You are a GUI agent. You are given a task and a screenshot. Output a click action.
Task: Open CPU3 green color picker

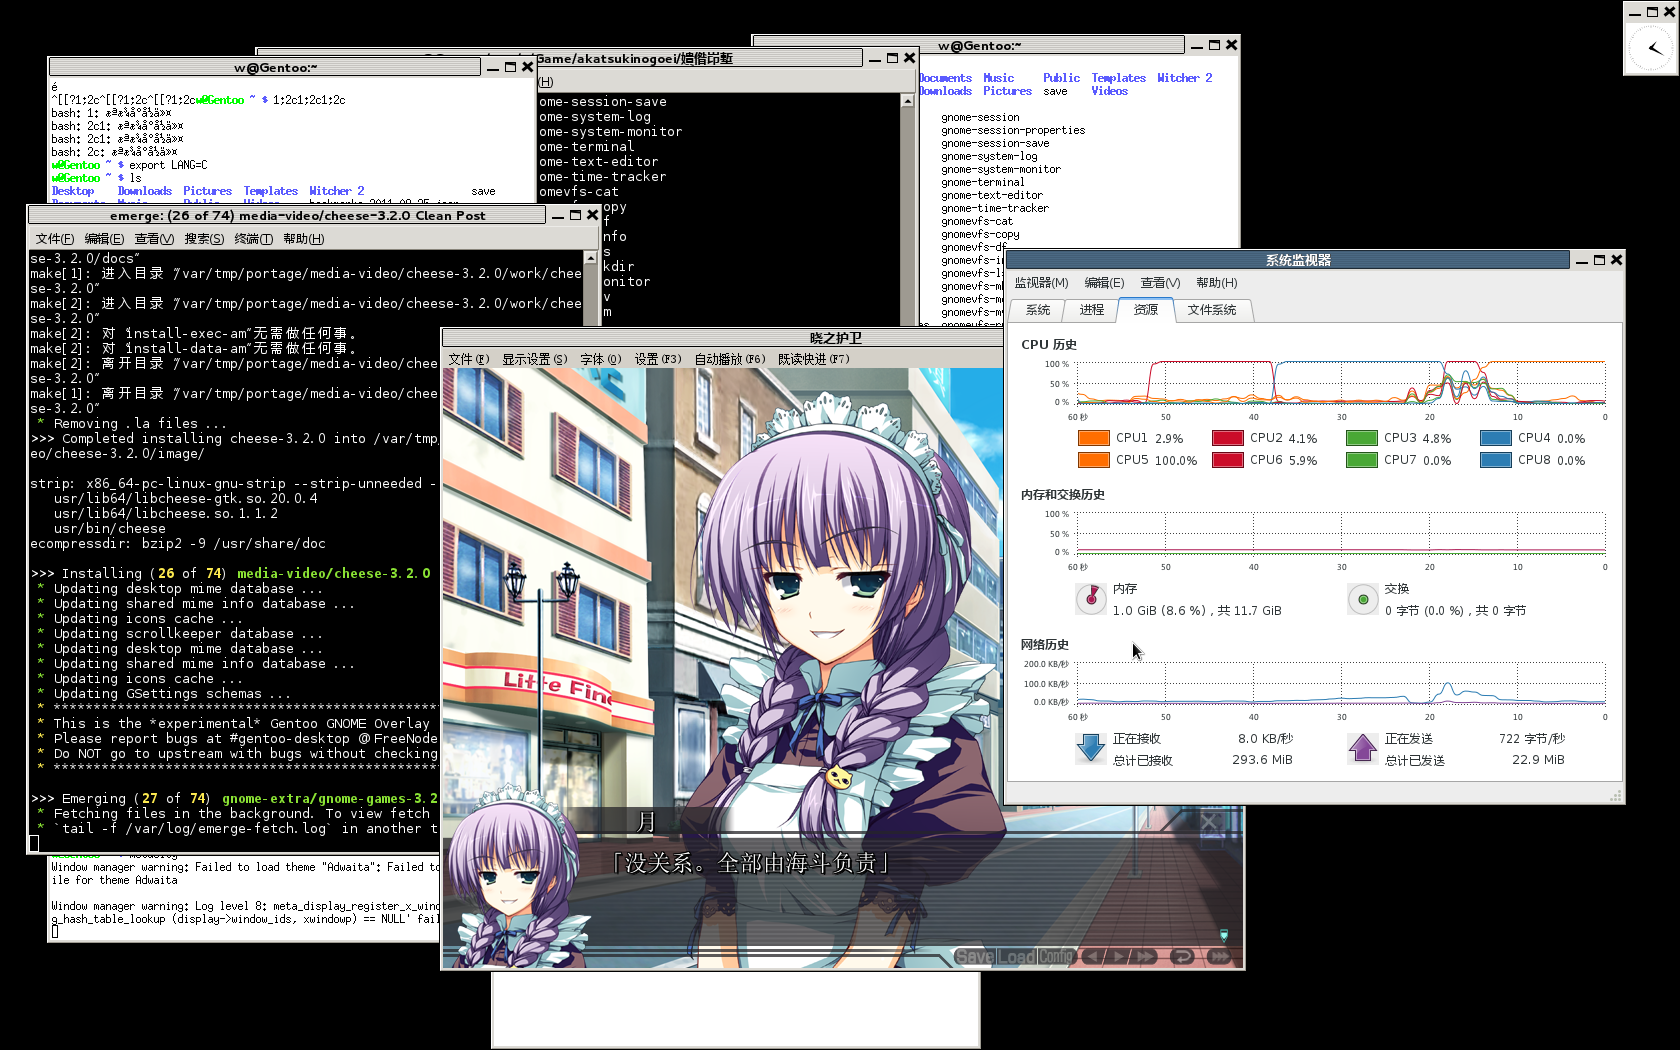click(1362, 438)
